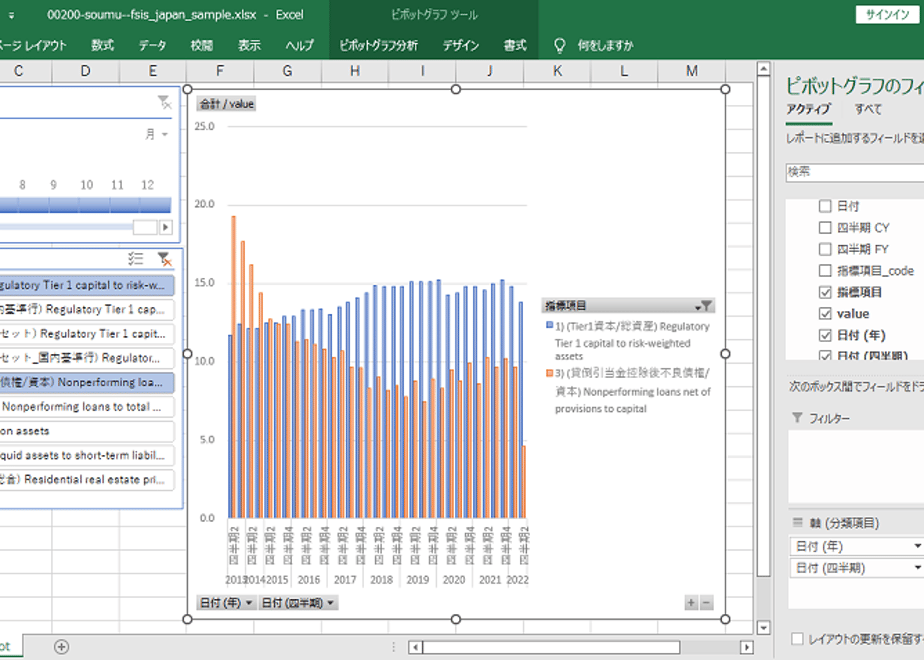Screen dimensions: 924x660
Task: Clear filter icon on indicator slicer
Action: click(x=164, y=259)
